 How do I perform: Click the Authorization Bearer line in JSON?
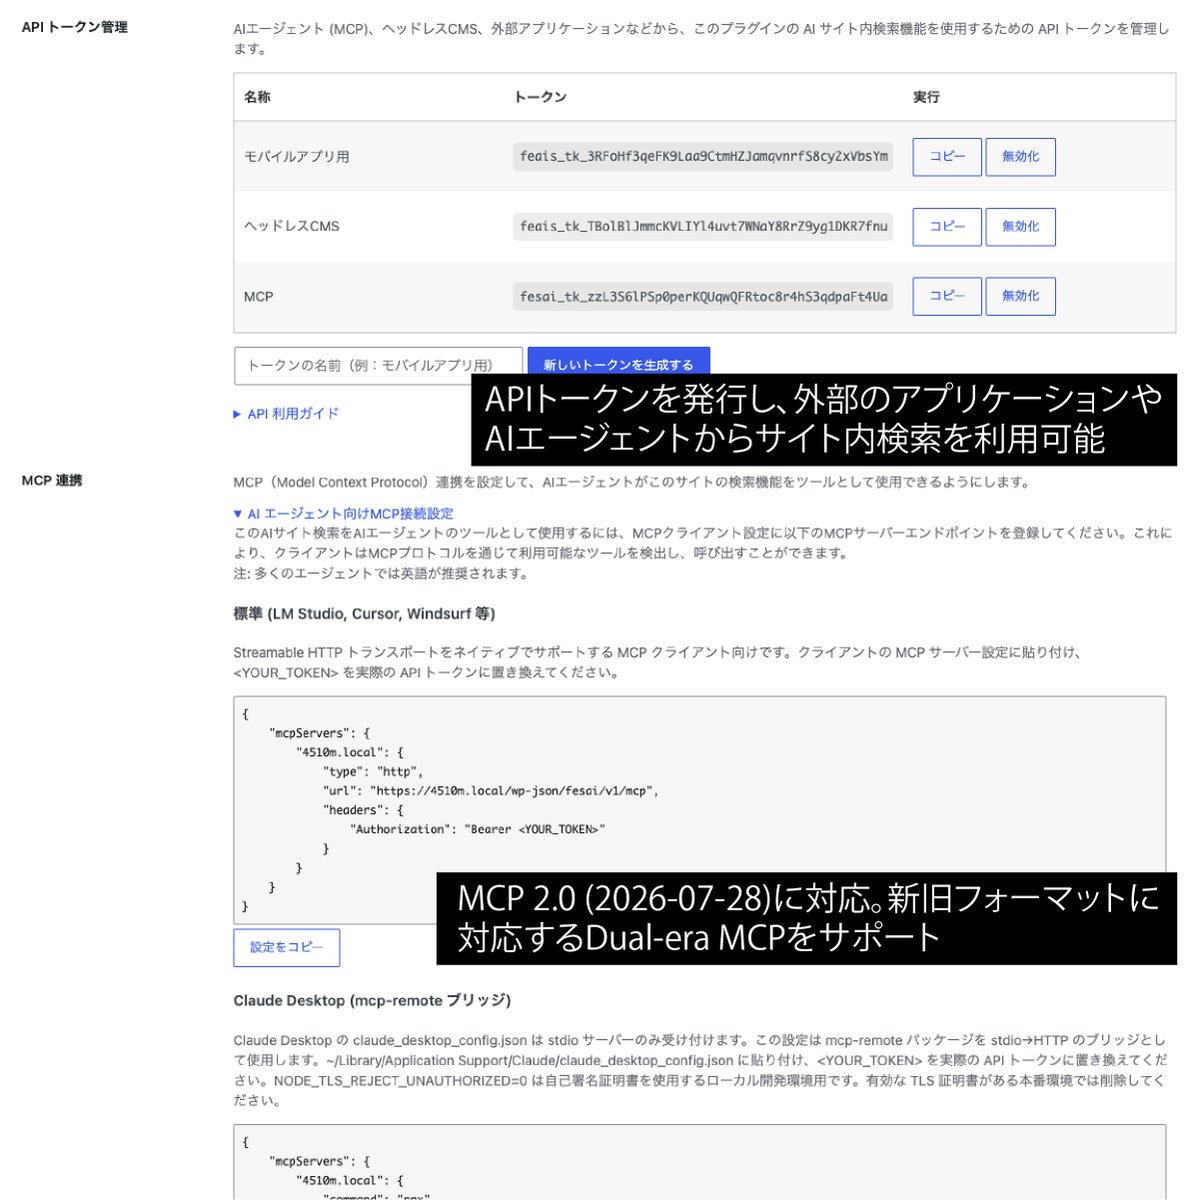pos(478,829)
